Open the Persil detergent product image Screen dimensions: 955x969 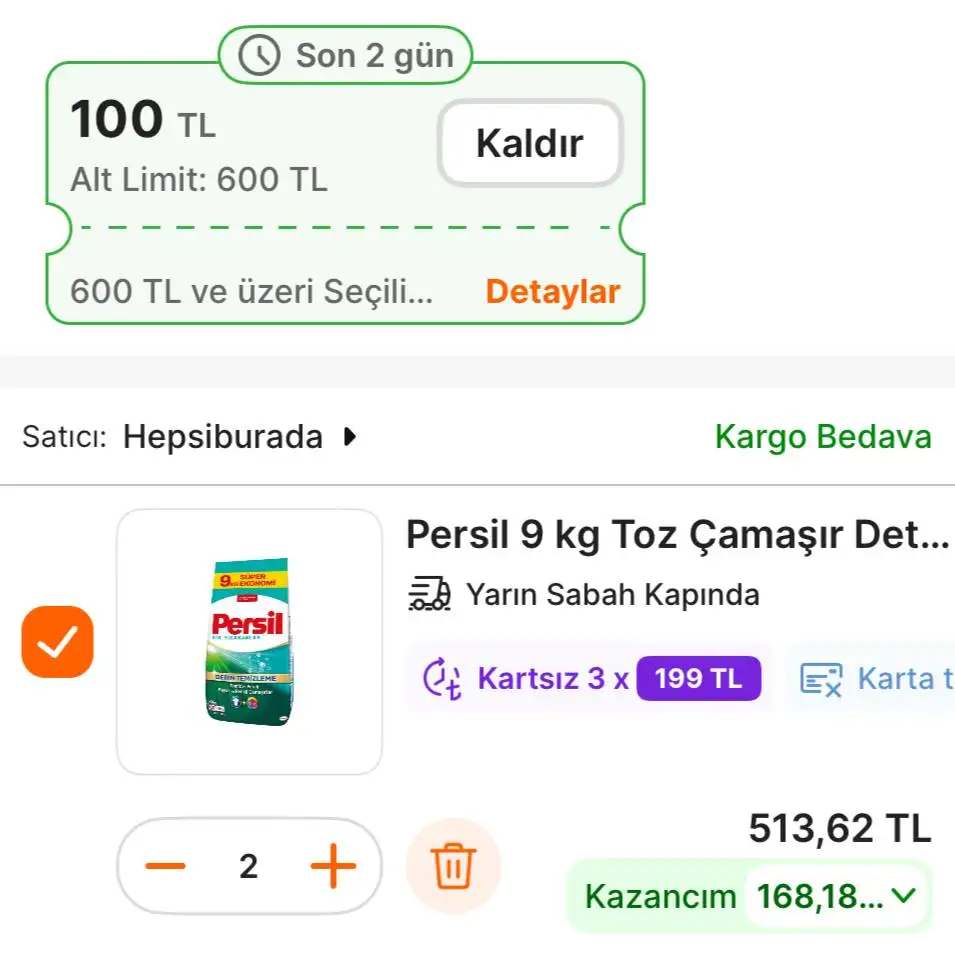point(249,641)
